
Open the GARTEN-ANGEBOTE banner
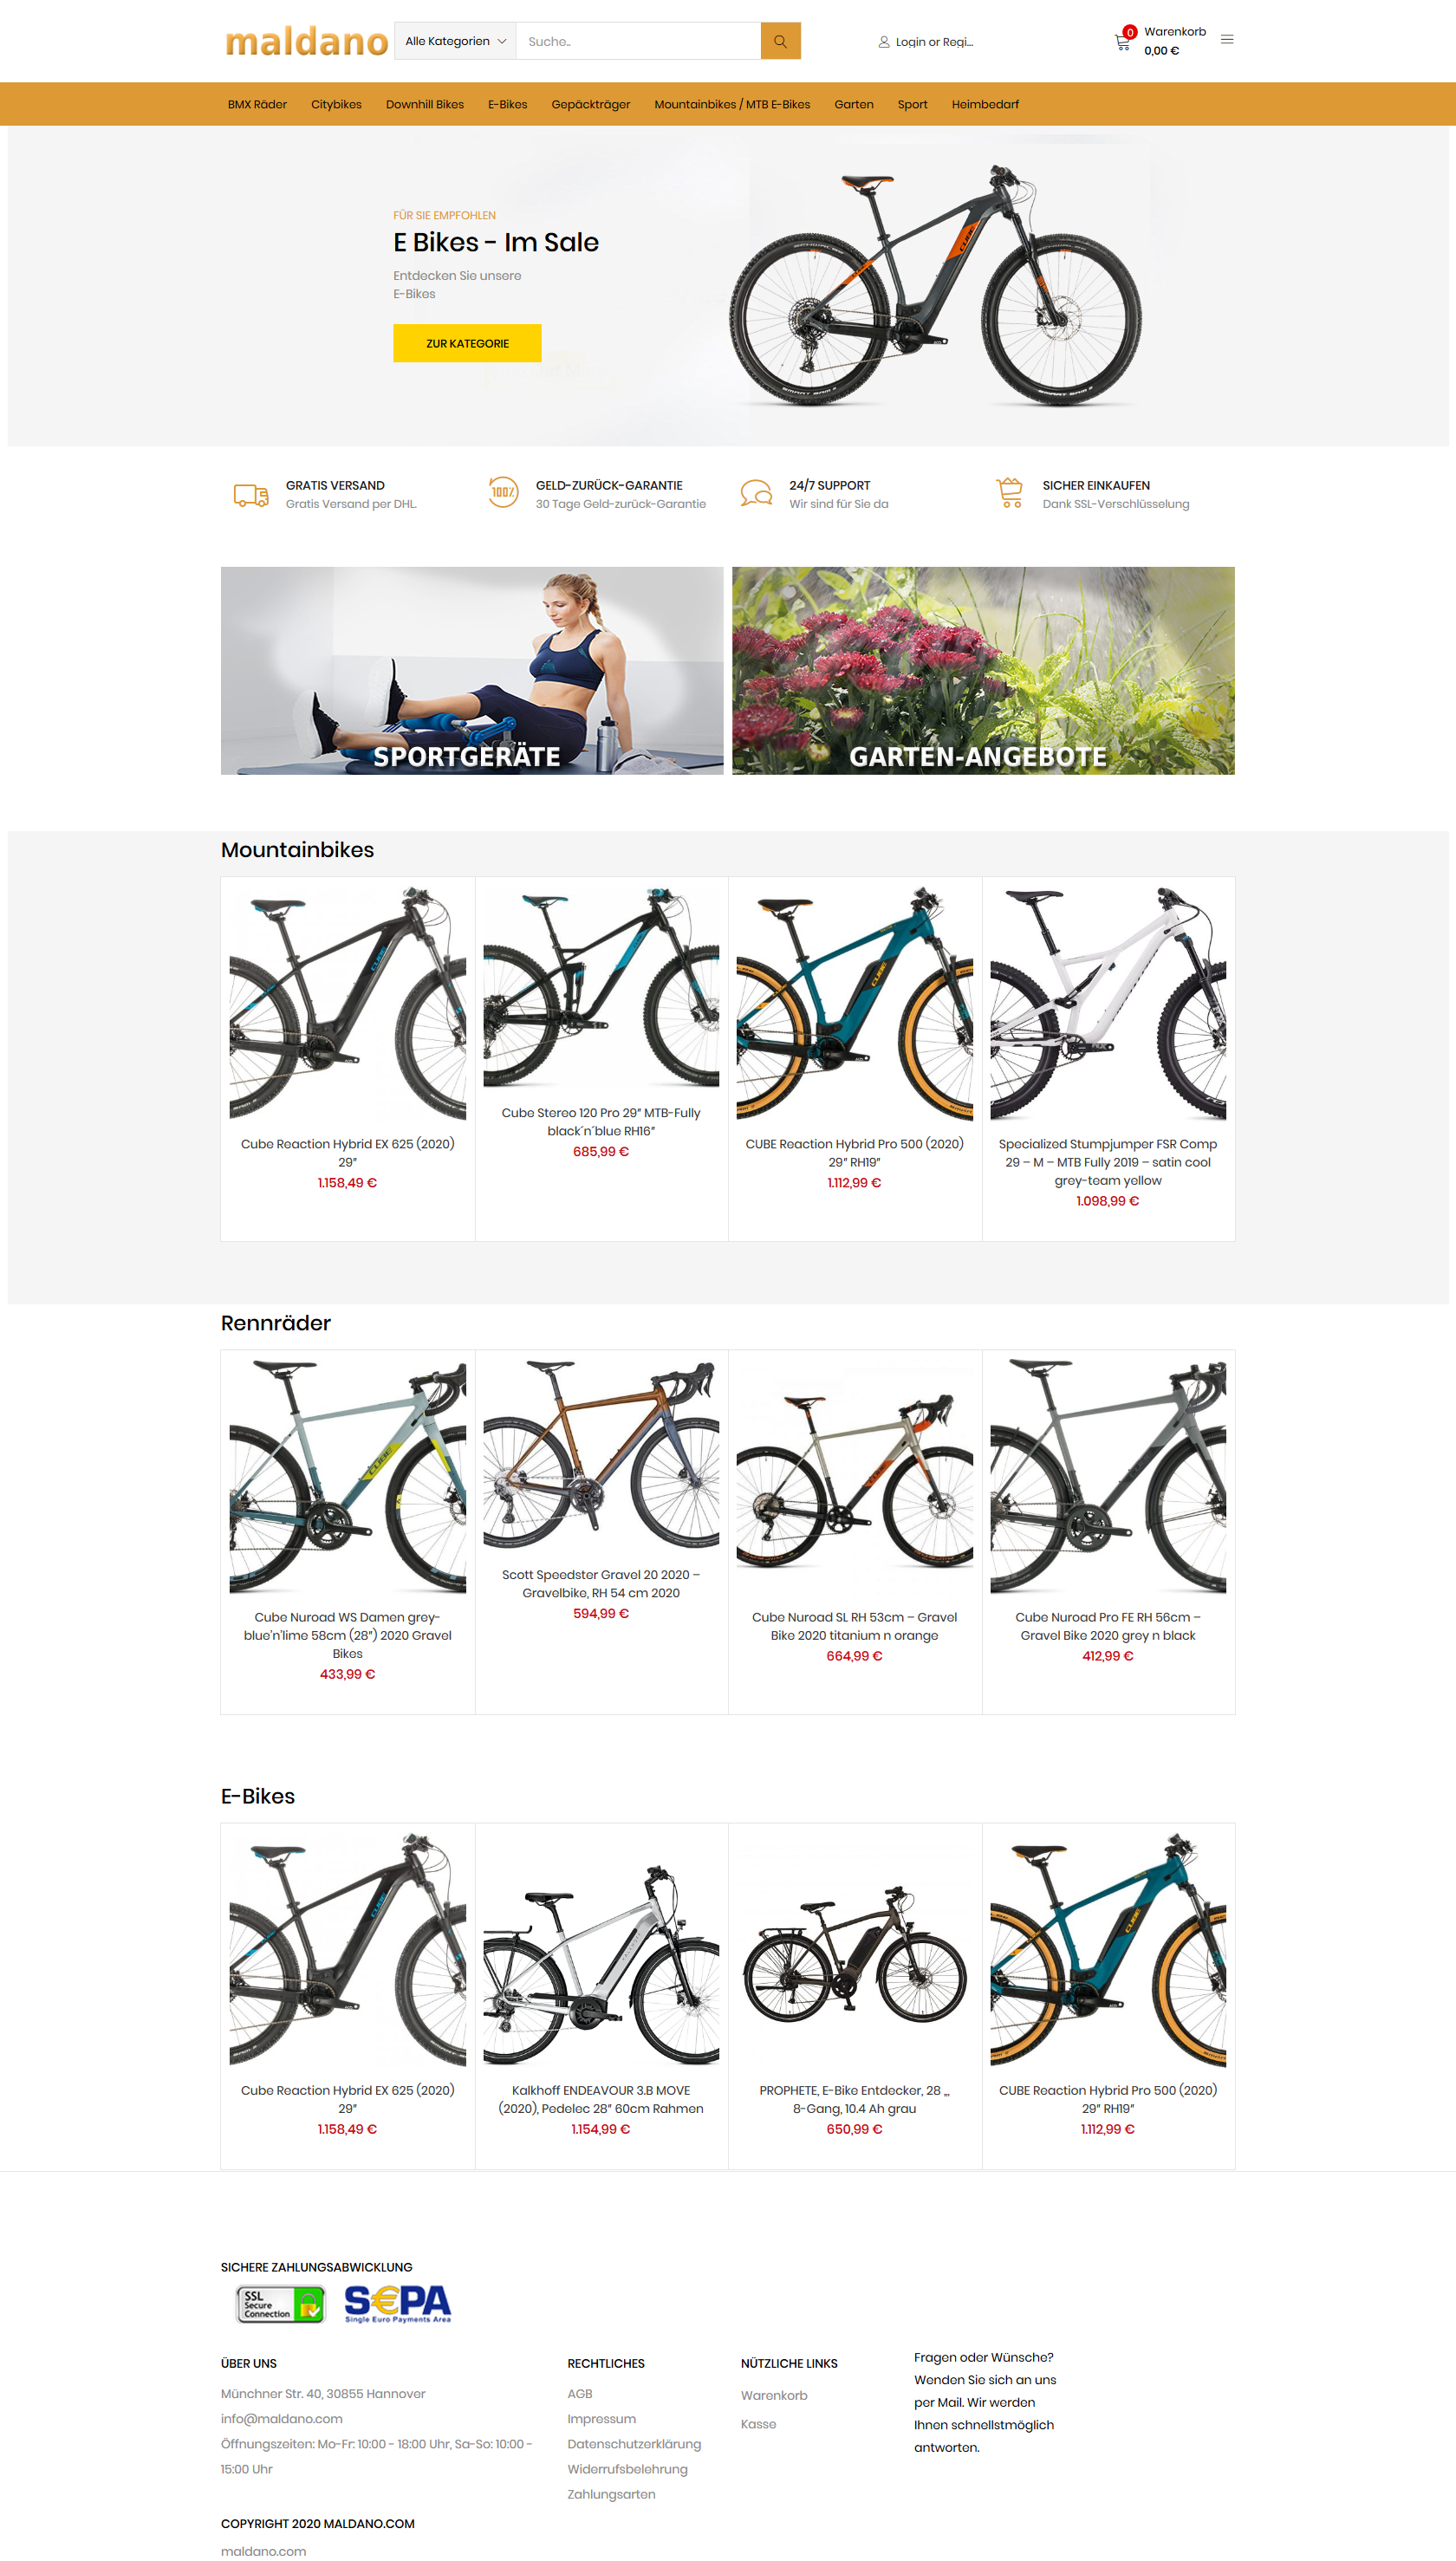click(983, 670)
